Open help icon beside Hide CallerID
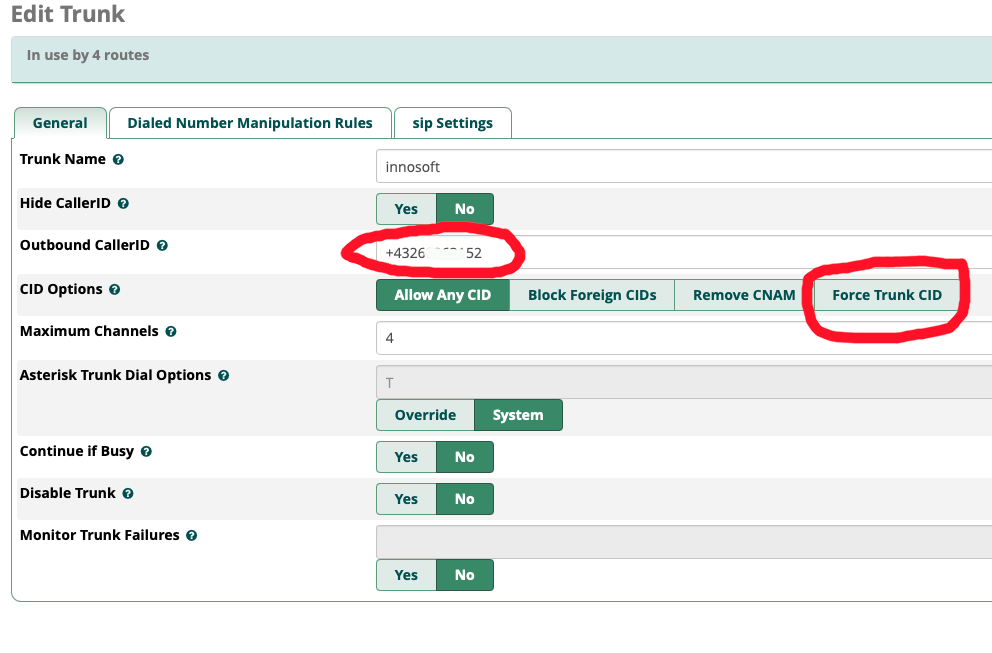992x653 pixels. (x=123, y=204)
